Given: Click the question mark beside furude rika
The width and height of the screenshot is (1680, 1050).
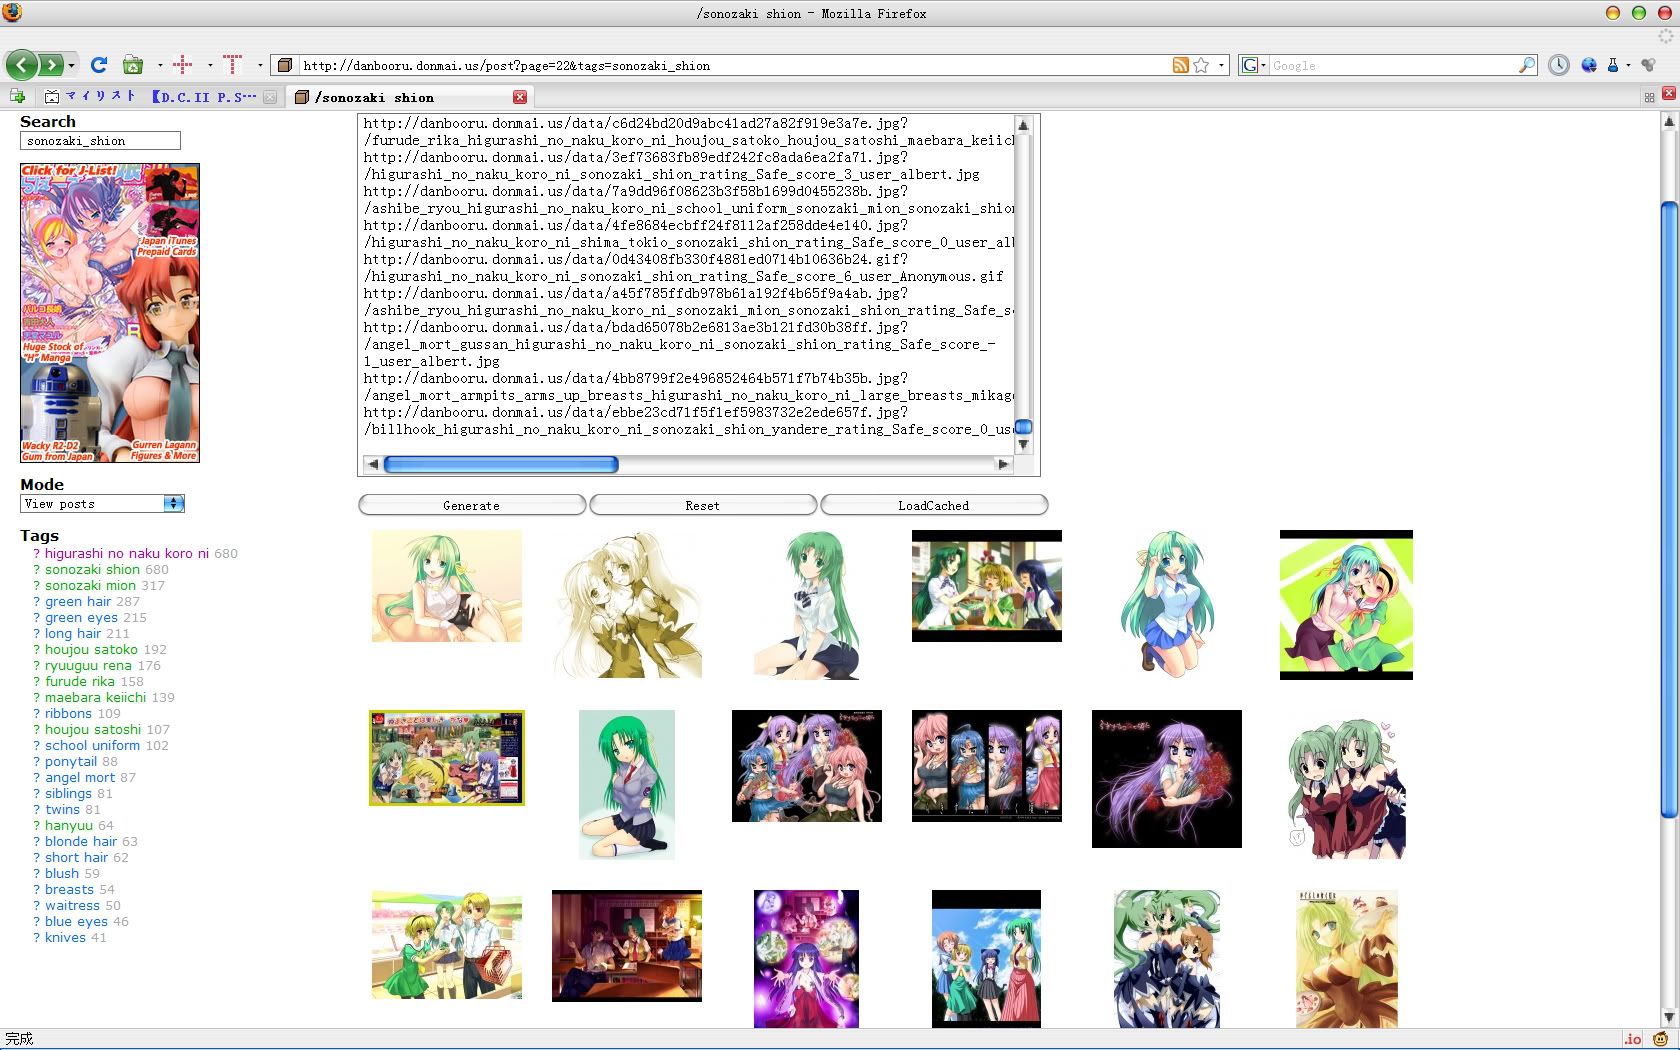Looking at the screenshot, I should click(36, 681).
